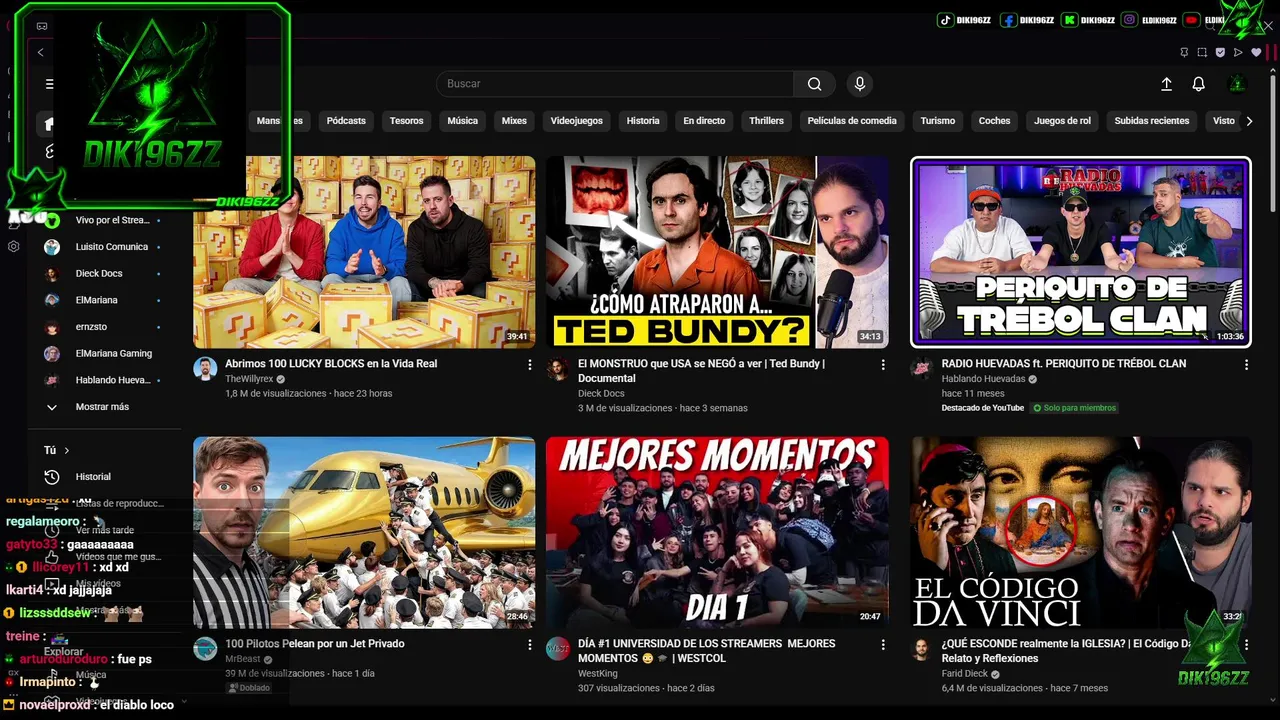
Task: Click browser sidebar settings gear
Action: [x=13, y=246]
